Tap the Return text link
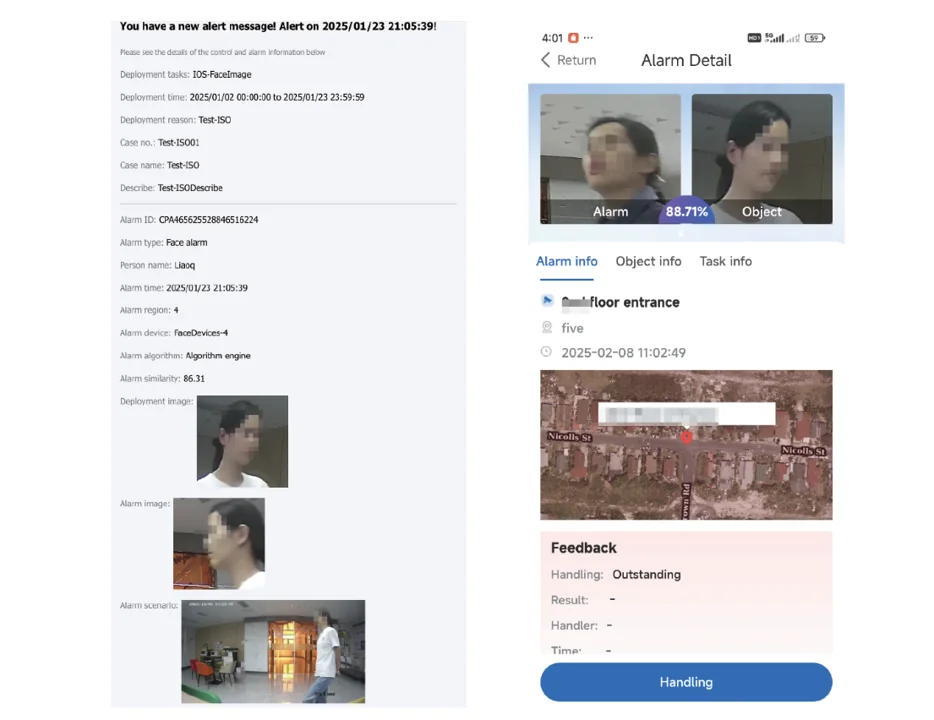This screenshot has height=720, width=934. (576, 60)
